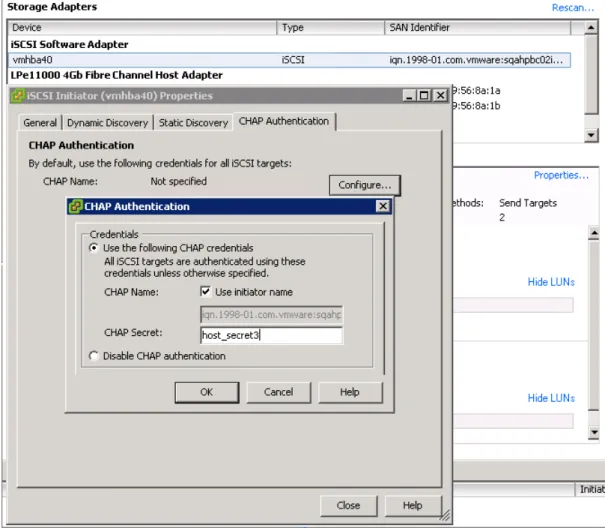The width and height of the screenshot is (605, 528).
Task: Sort by Device column header
Action: coord(142,28)
